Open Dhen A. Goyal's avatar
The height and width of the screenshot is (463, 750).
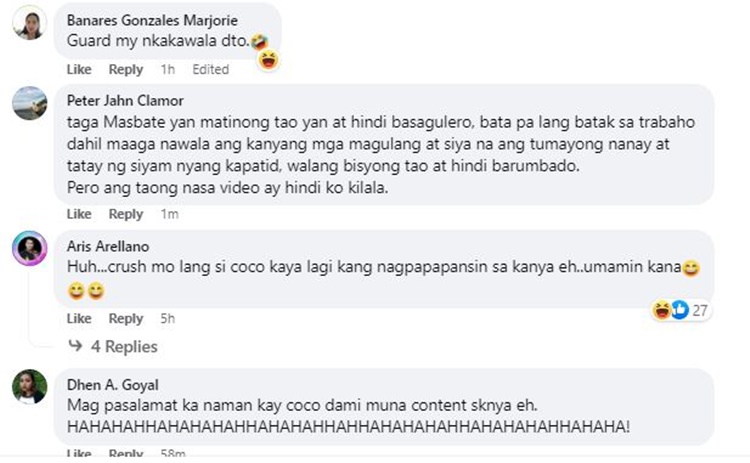[30, 386]
